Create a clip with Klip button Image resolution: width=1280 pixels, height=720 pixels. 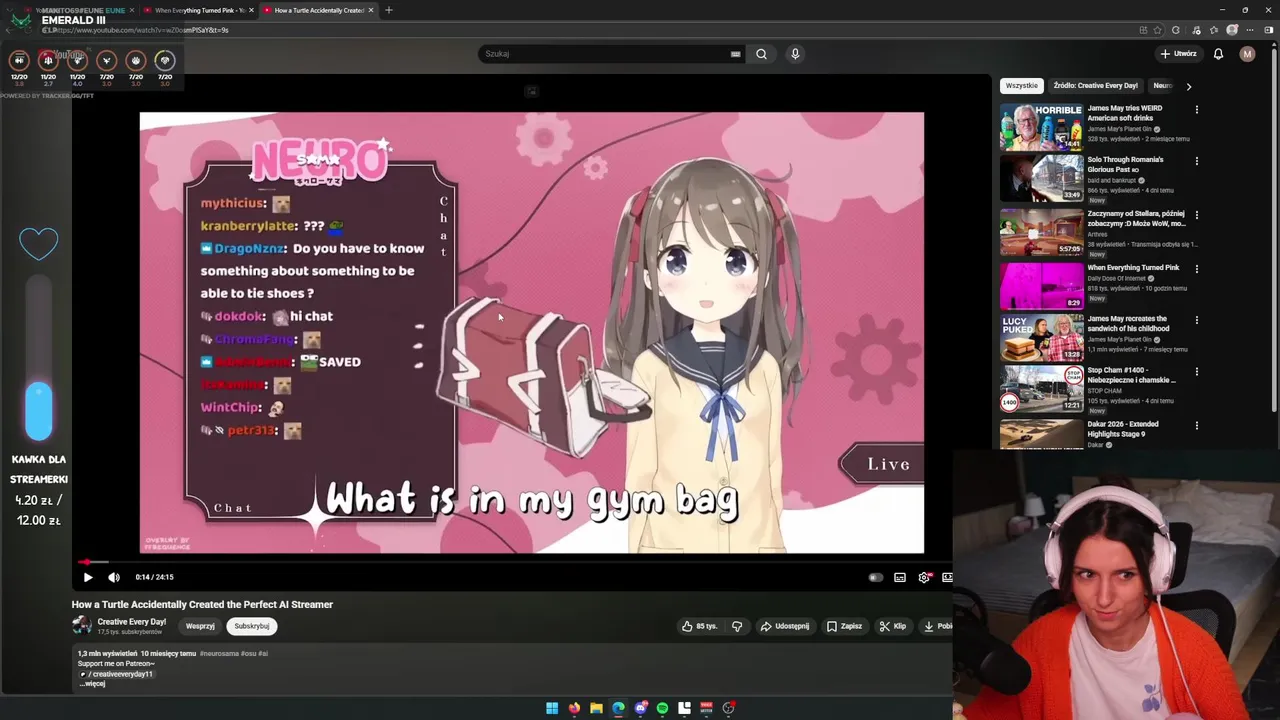pyautogui.click(x=892, y=626)
